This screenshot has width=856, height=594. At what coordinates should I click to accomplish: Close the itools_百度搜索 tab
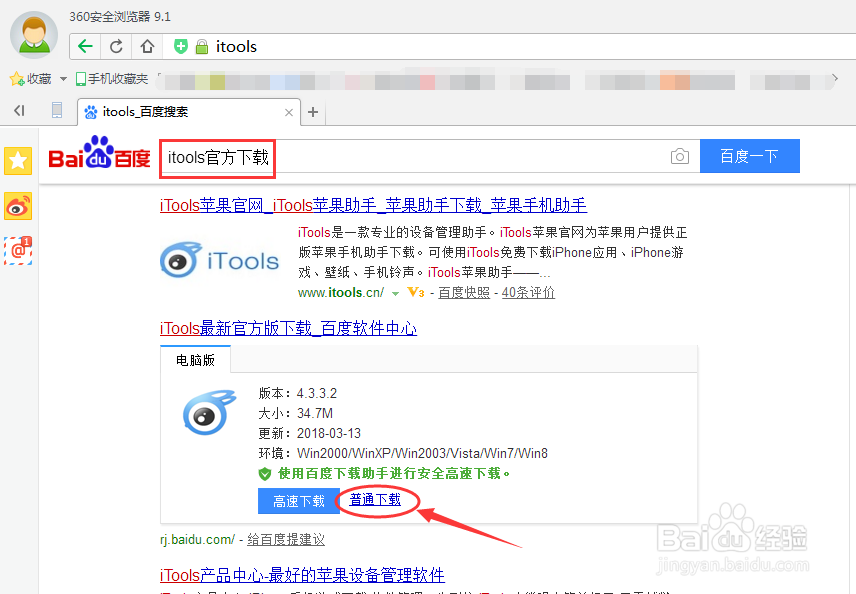289,112
